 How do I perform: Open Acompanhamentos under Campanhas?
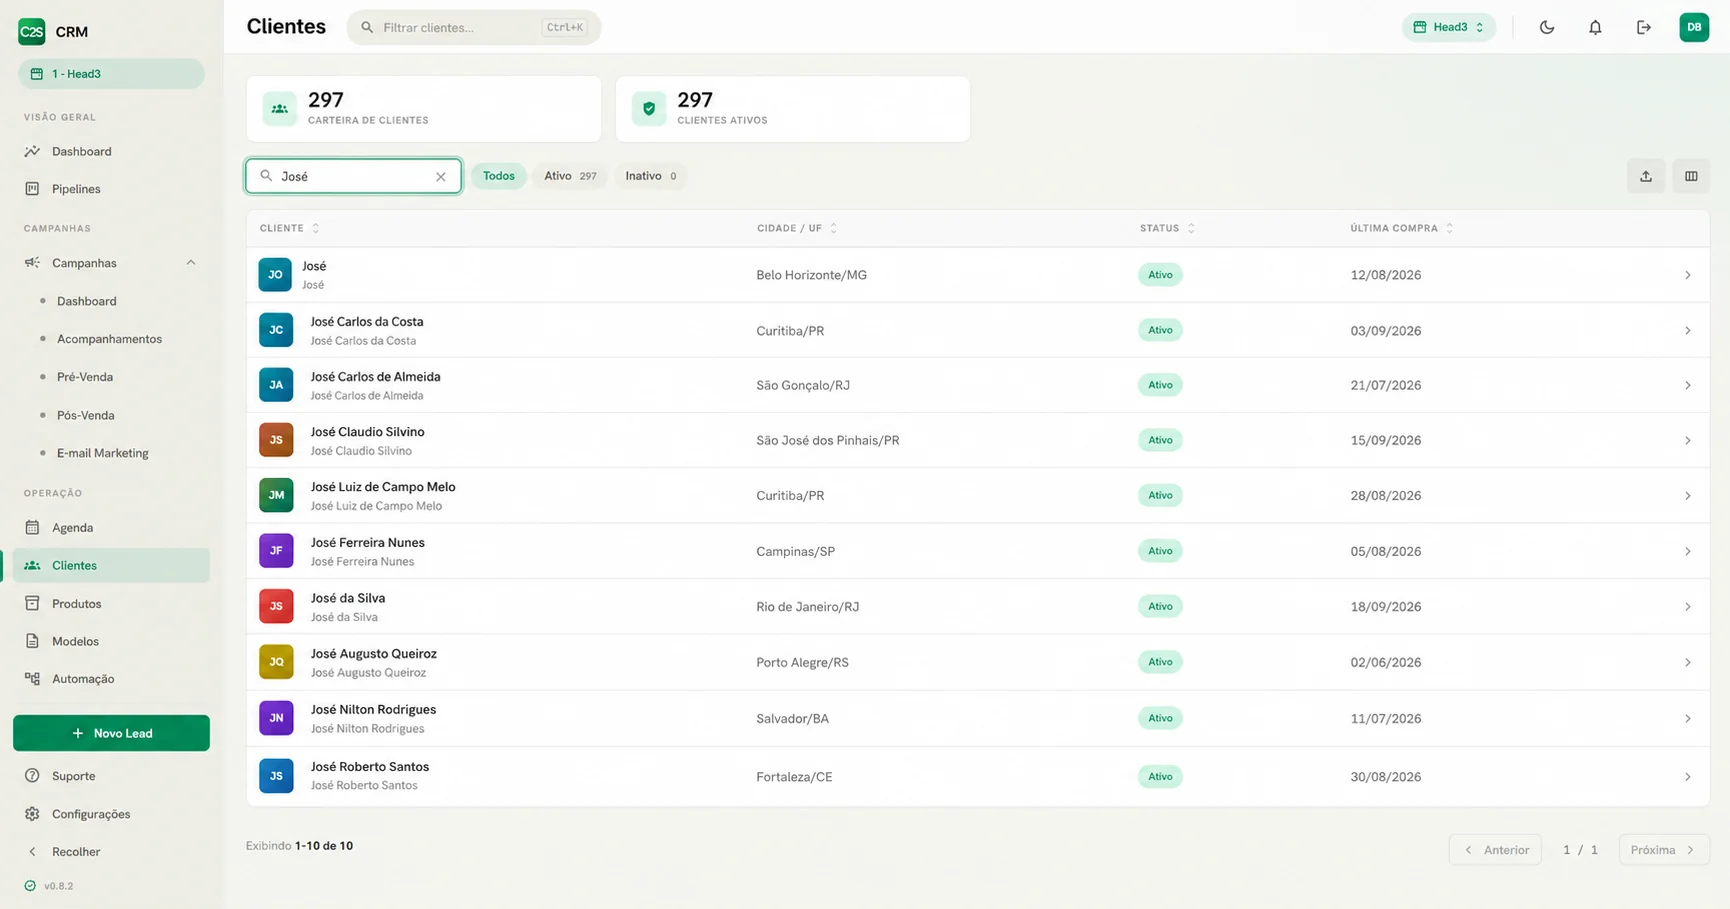[x=109, y=339]
